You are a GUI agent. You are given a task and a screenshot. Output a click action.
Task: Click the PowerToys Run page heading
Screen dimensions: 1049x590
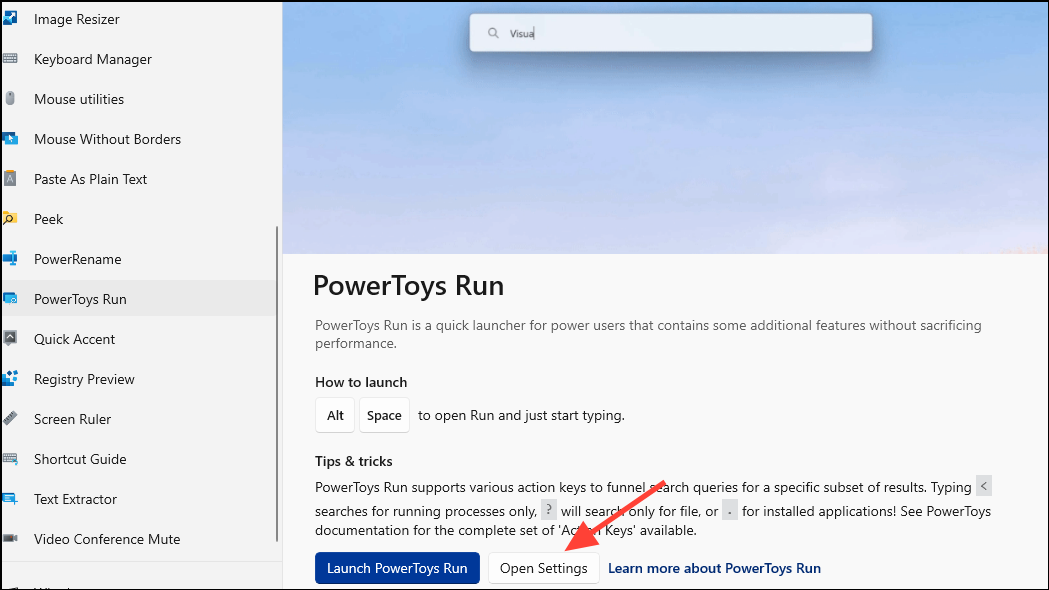[409, 286]
